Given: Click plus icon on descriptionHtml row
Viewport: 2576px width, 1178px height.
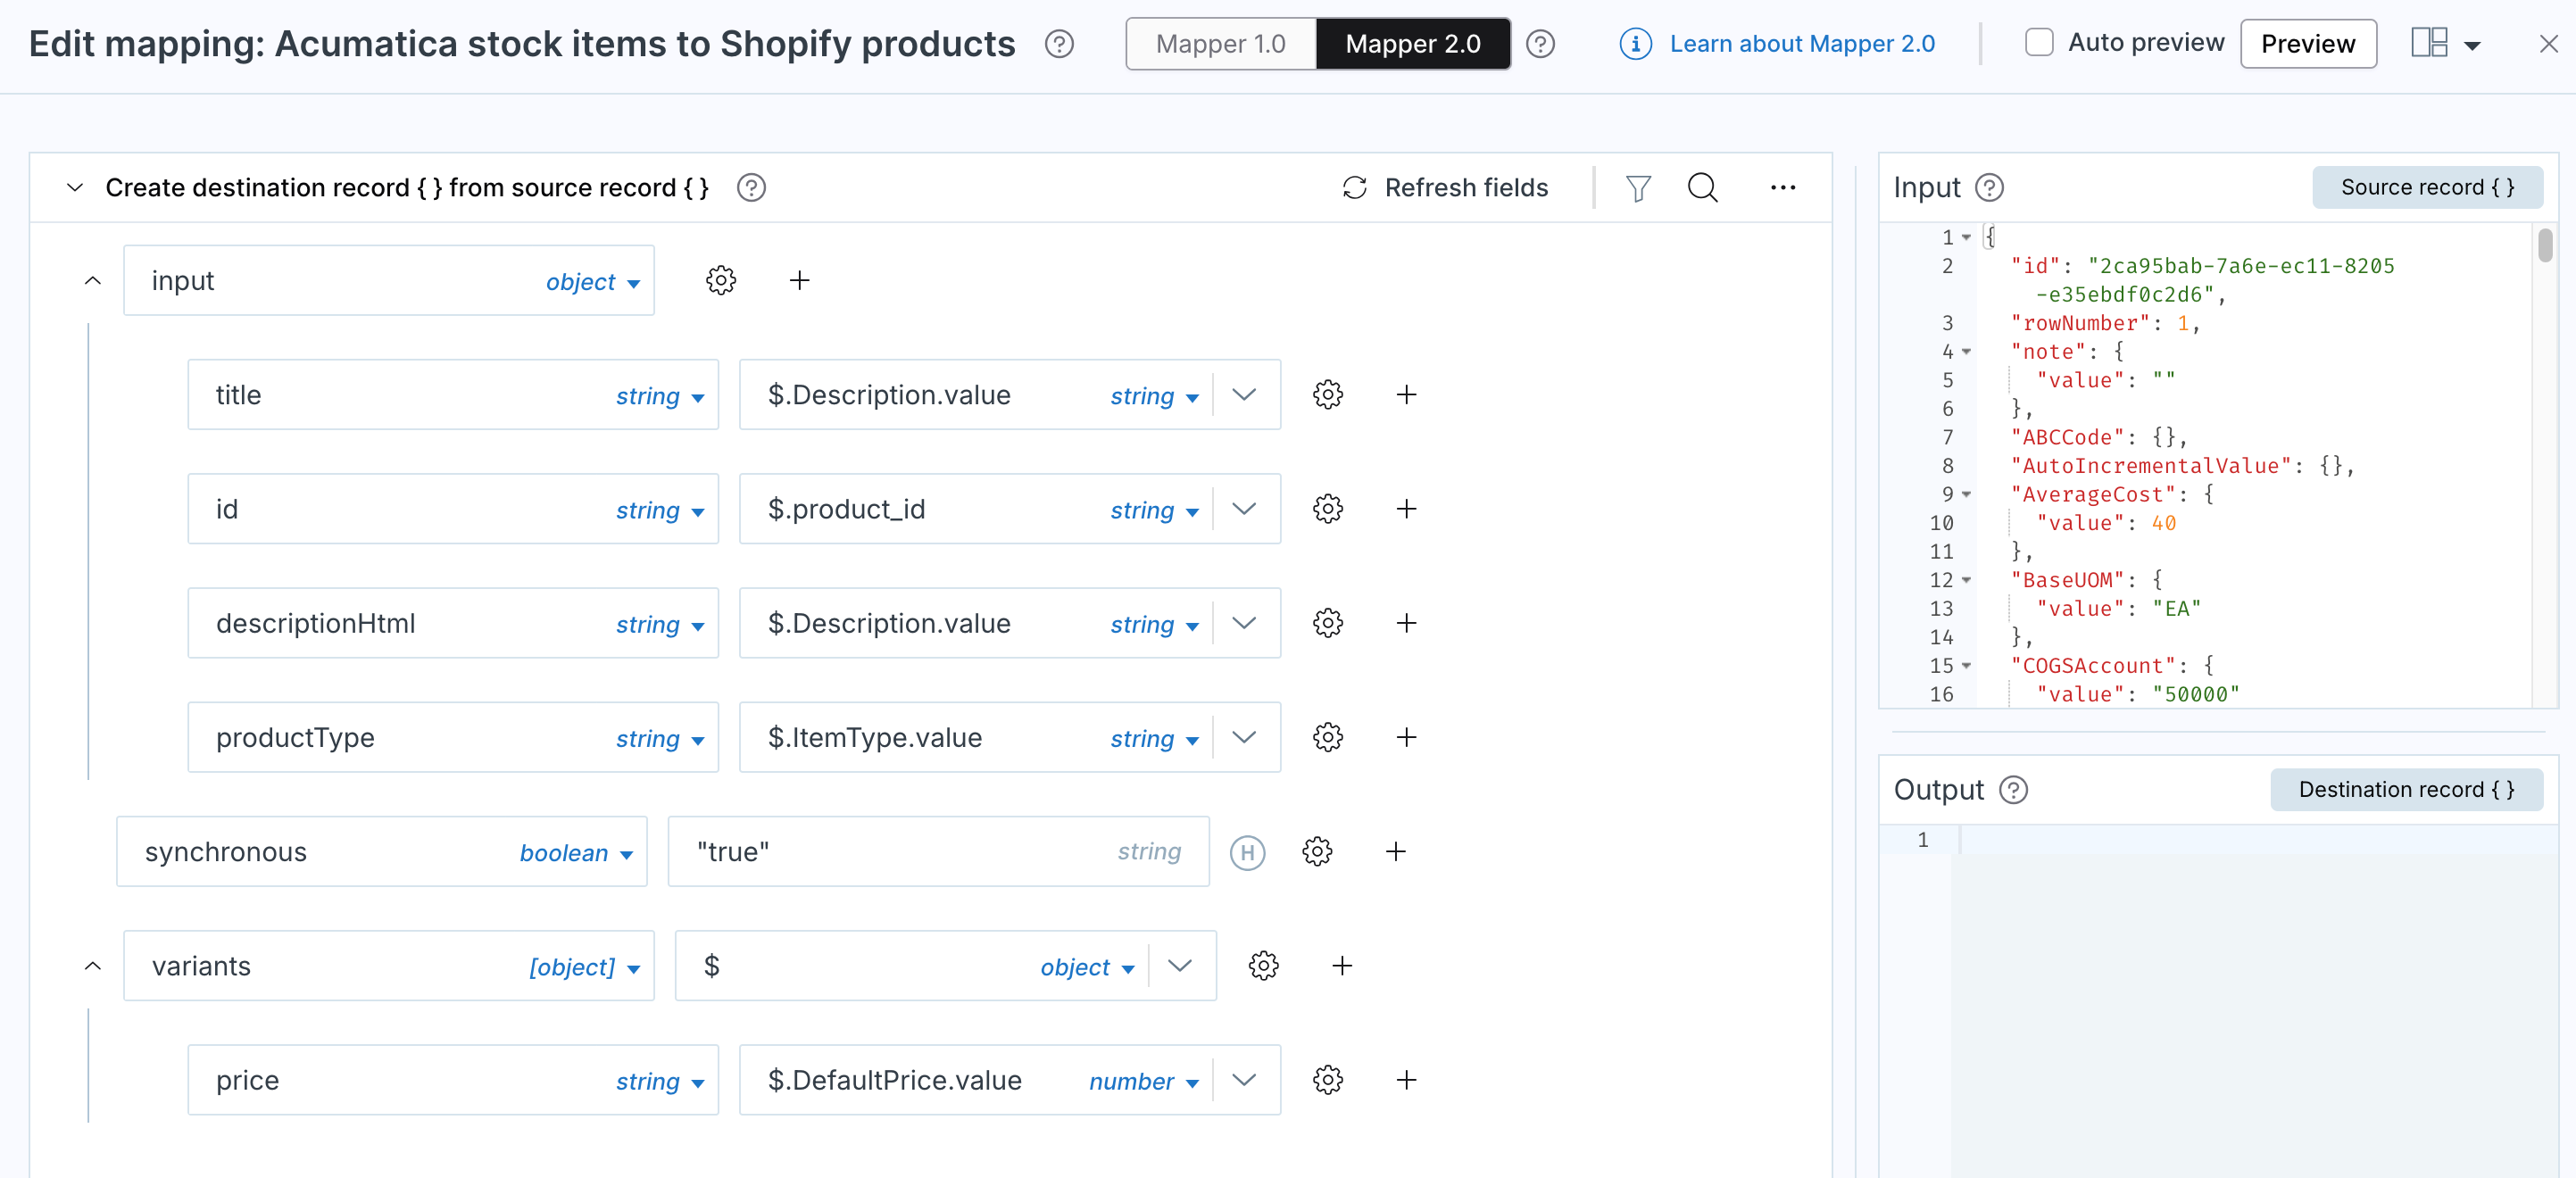Looking at the screenshot, I should click(x=1406, y=623).
